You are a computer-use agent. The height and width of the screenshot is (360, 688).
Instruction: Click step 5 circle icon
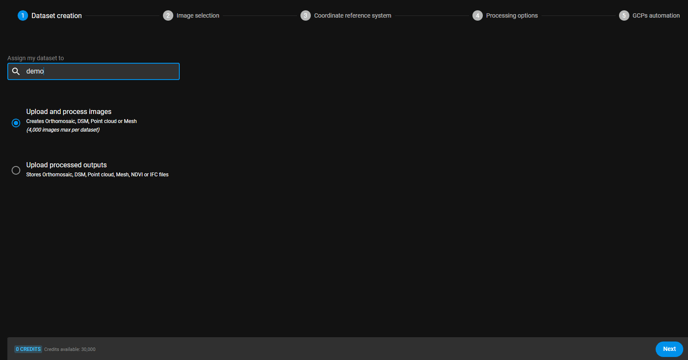624,15
